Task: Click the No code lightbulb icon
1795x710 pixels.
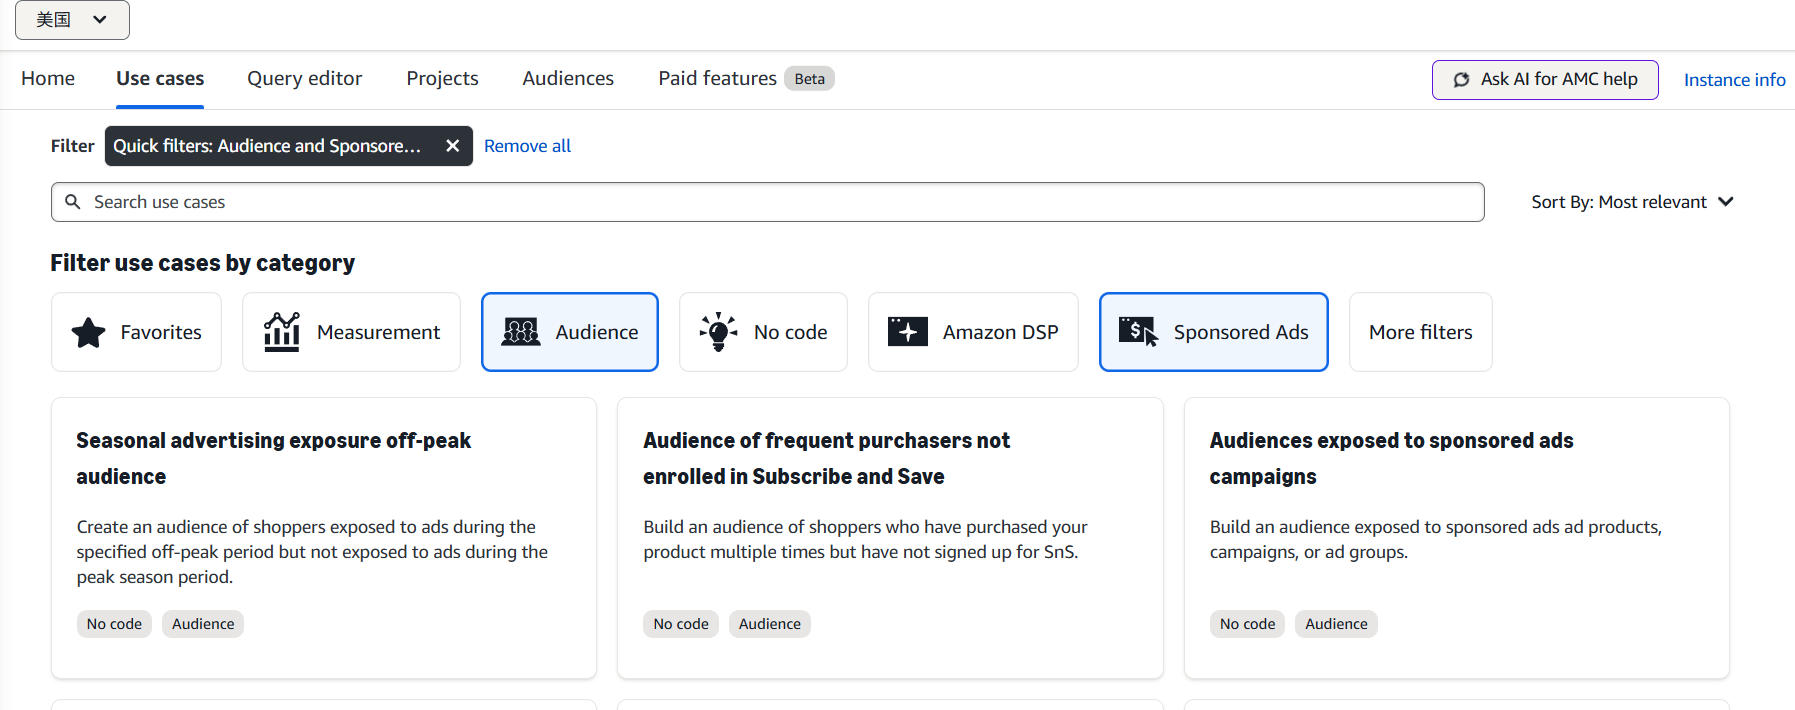Action: coord(718,332)
